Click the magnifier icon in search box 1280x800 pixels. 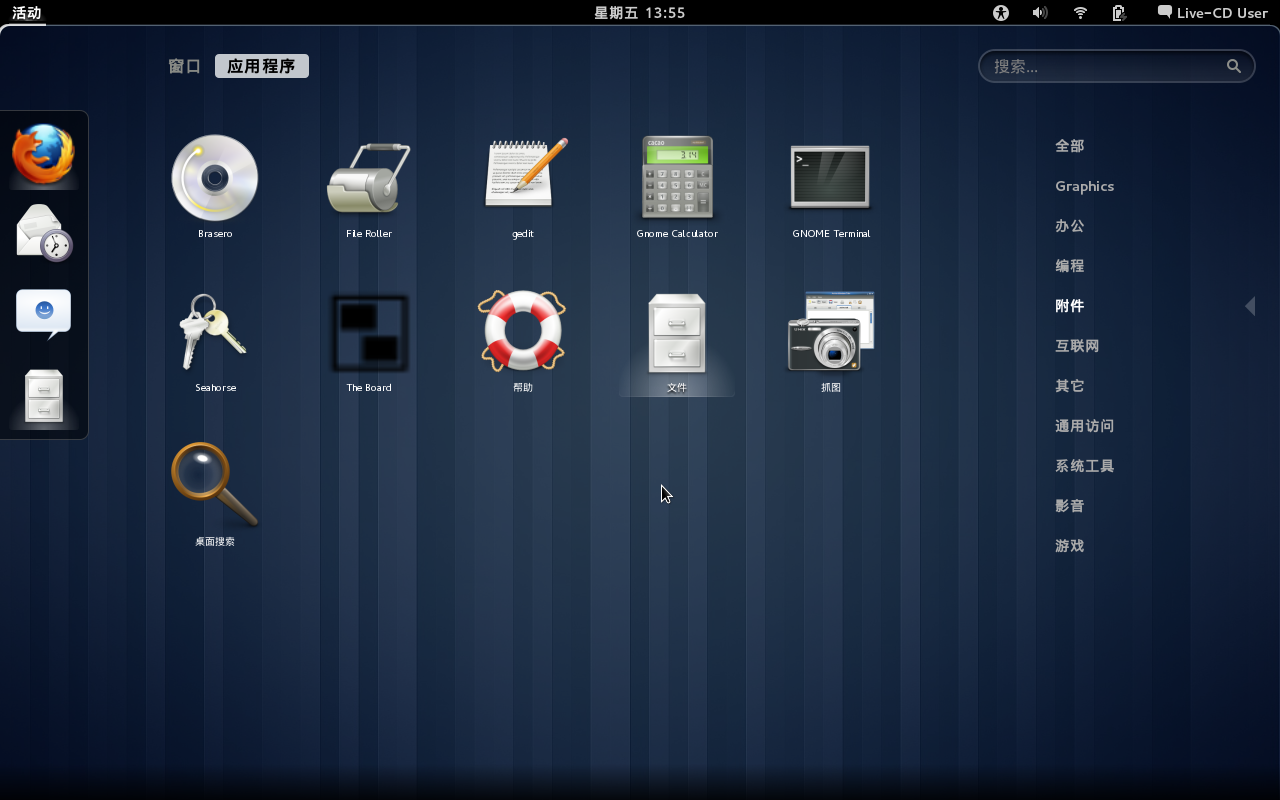pyautogui.click(x=1234, y=66)
